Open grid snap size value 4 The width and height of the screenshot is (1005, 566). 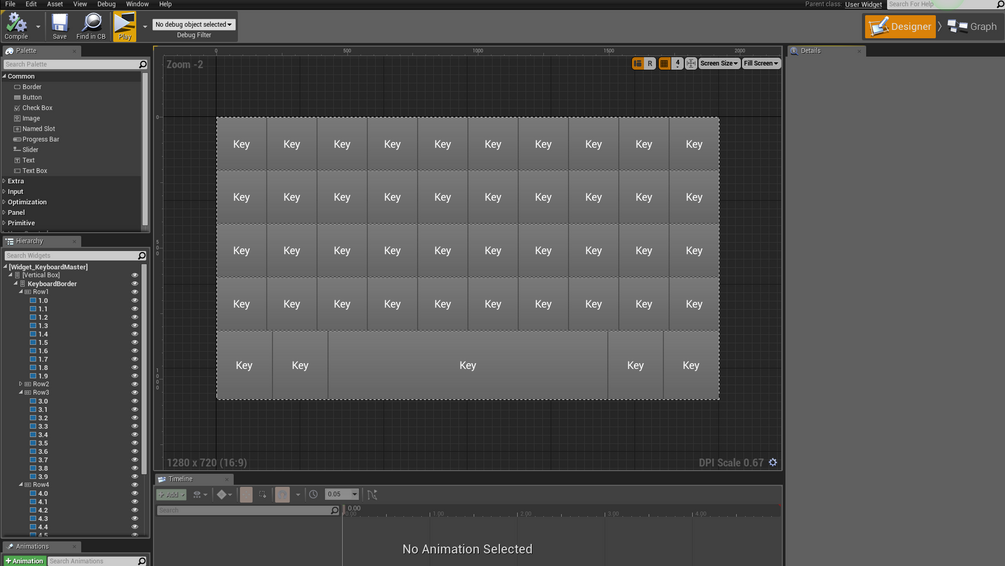677,63
